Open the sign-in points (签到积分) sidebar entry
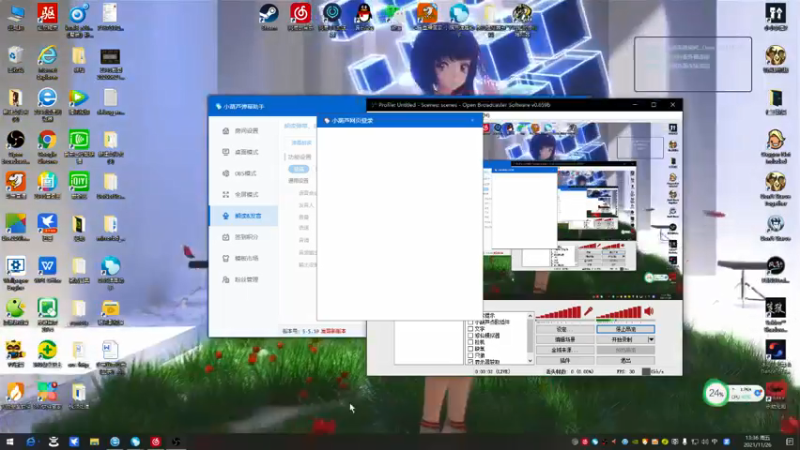The height and width of the screenshot is (450, 800). coord(241,237)
